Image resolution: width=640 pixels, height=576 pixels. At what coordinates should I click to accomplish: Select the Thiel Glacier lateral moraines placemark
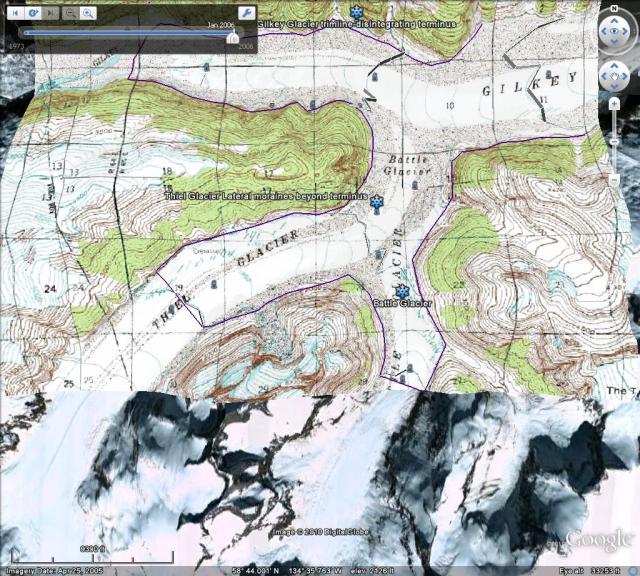pyautogui.click(x=376, y=204)
